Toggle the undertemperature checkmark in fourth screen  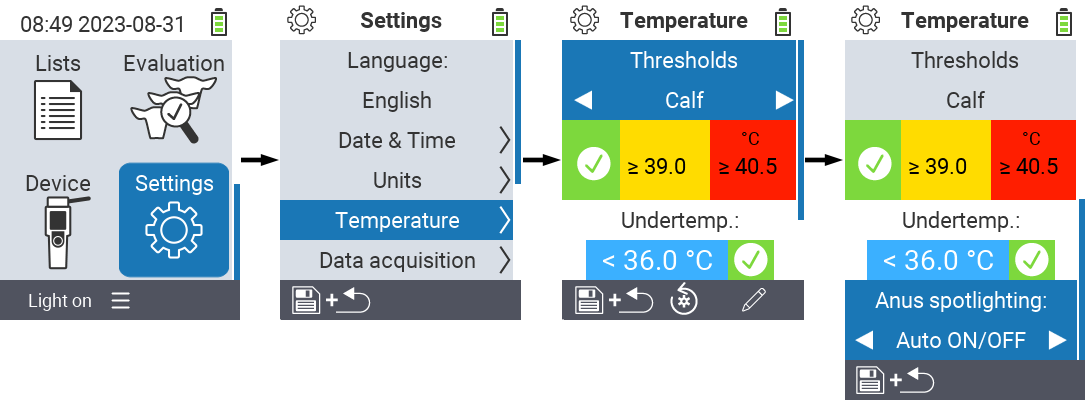[1032, 260]
